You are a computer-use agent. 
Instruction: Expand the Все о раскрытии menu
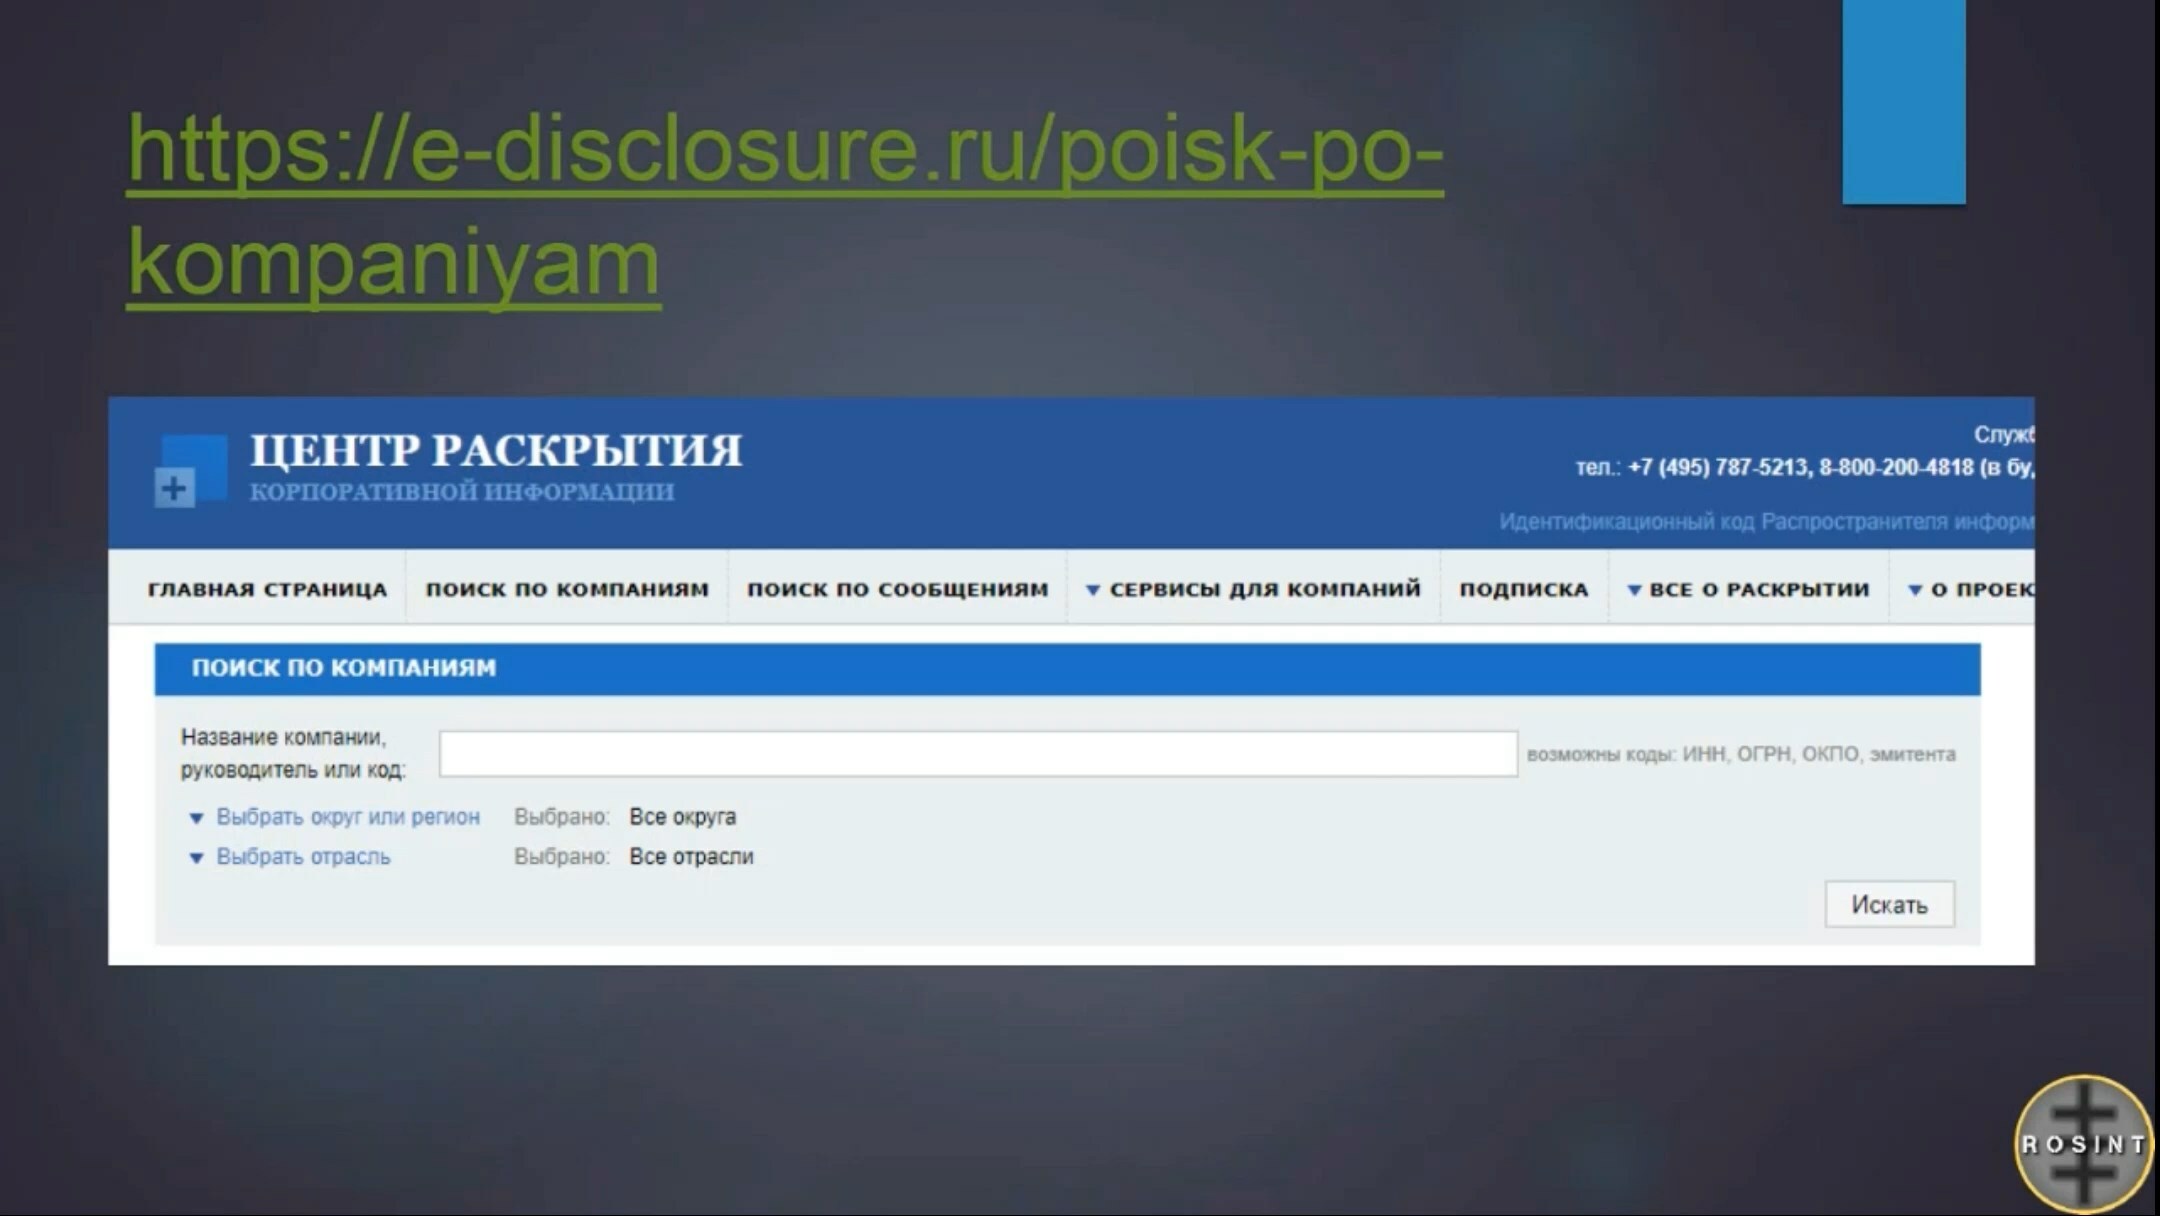(1748, 589)
